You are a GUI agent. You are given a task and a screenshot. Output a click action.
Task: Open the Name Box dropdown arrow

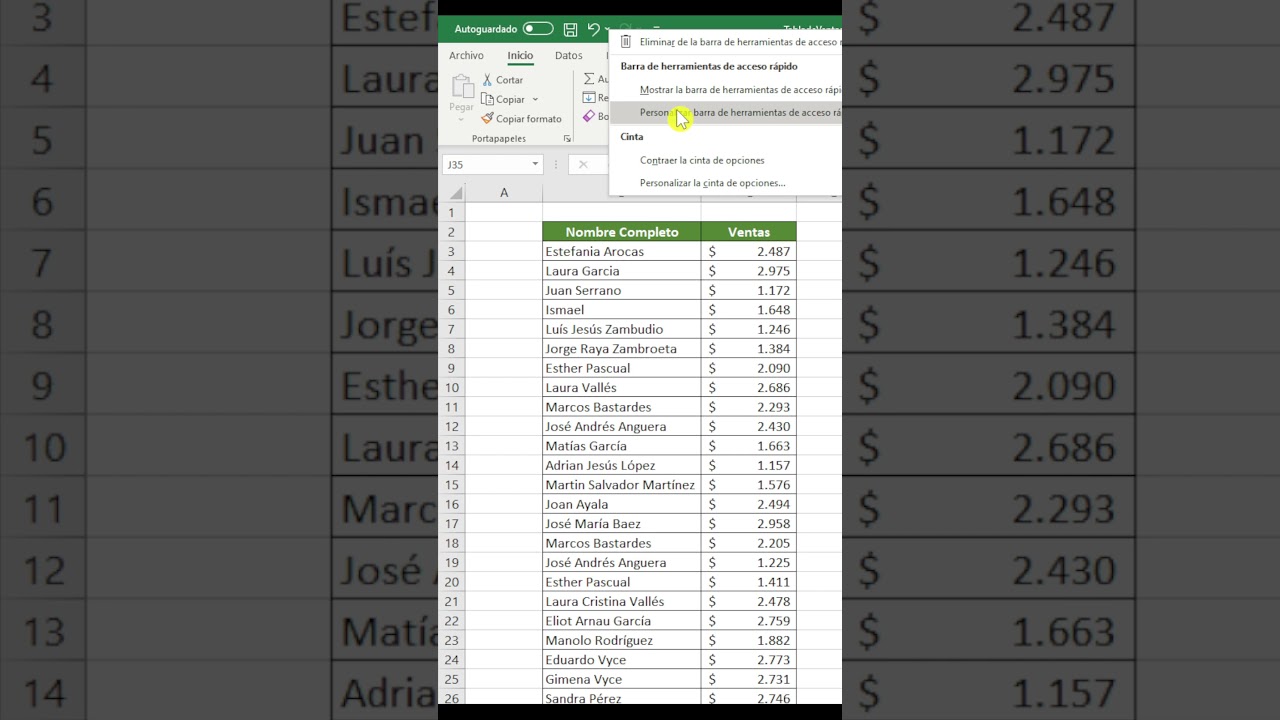(x=535, y=164)
